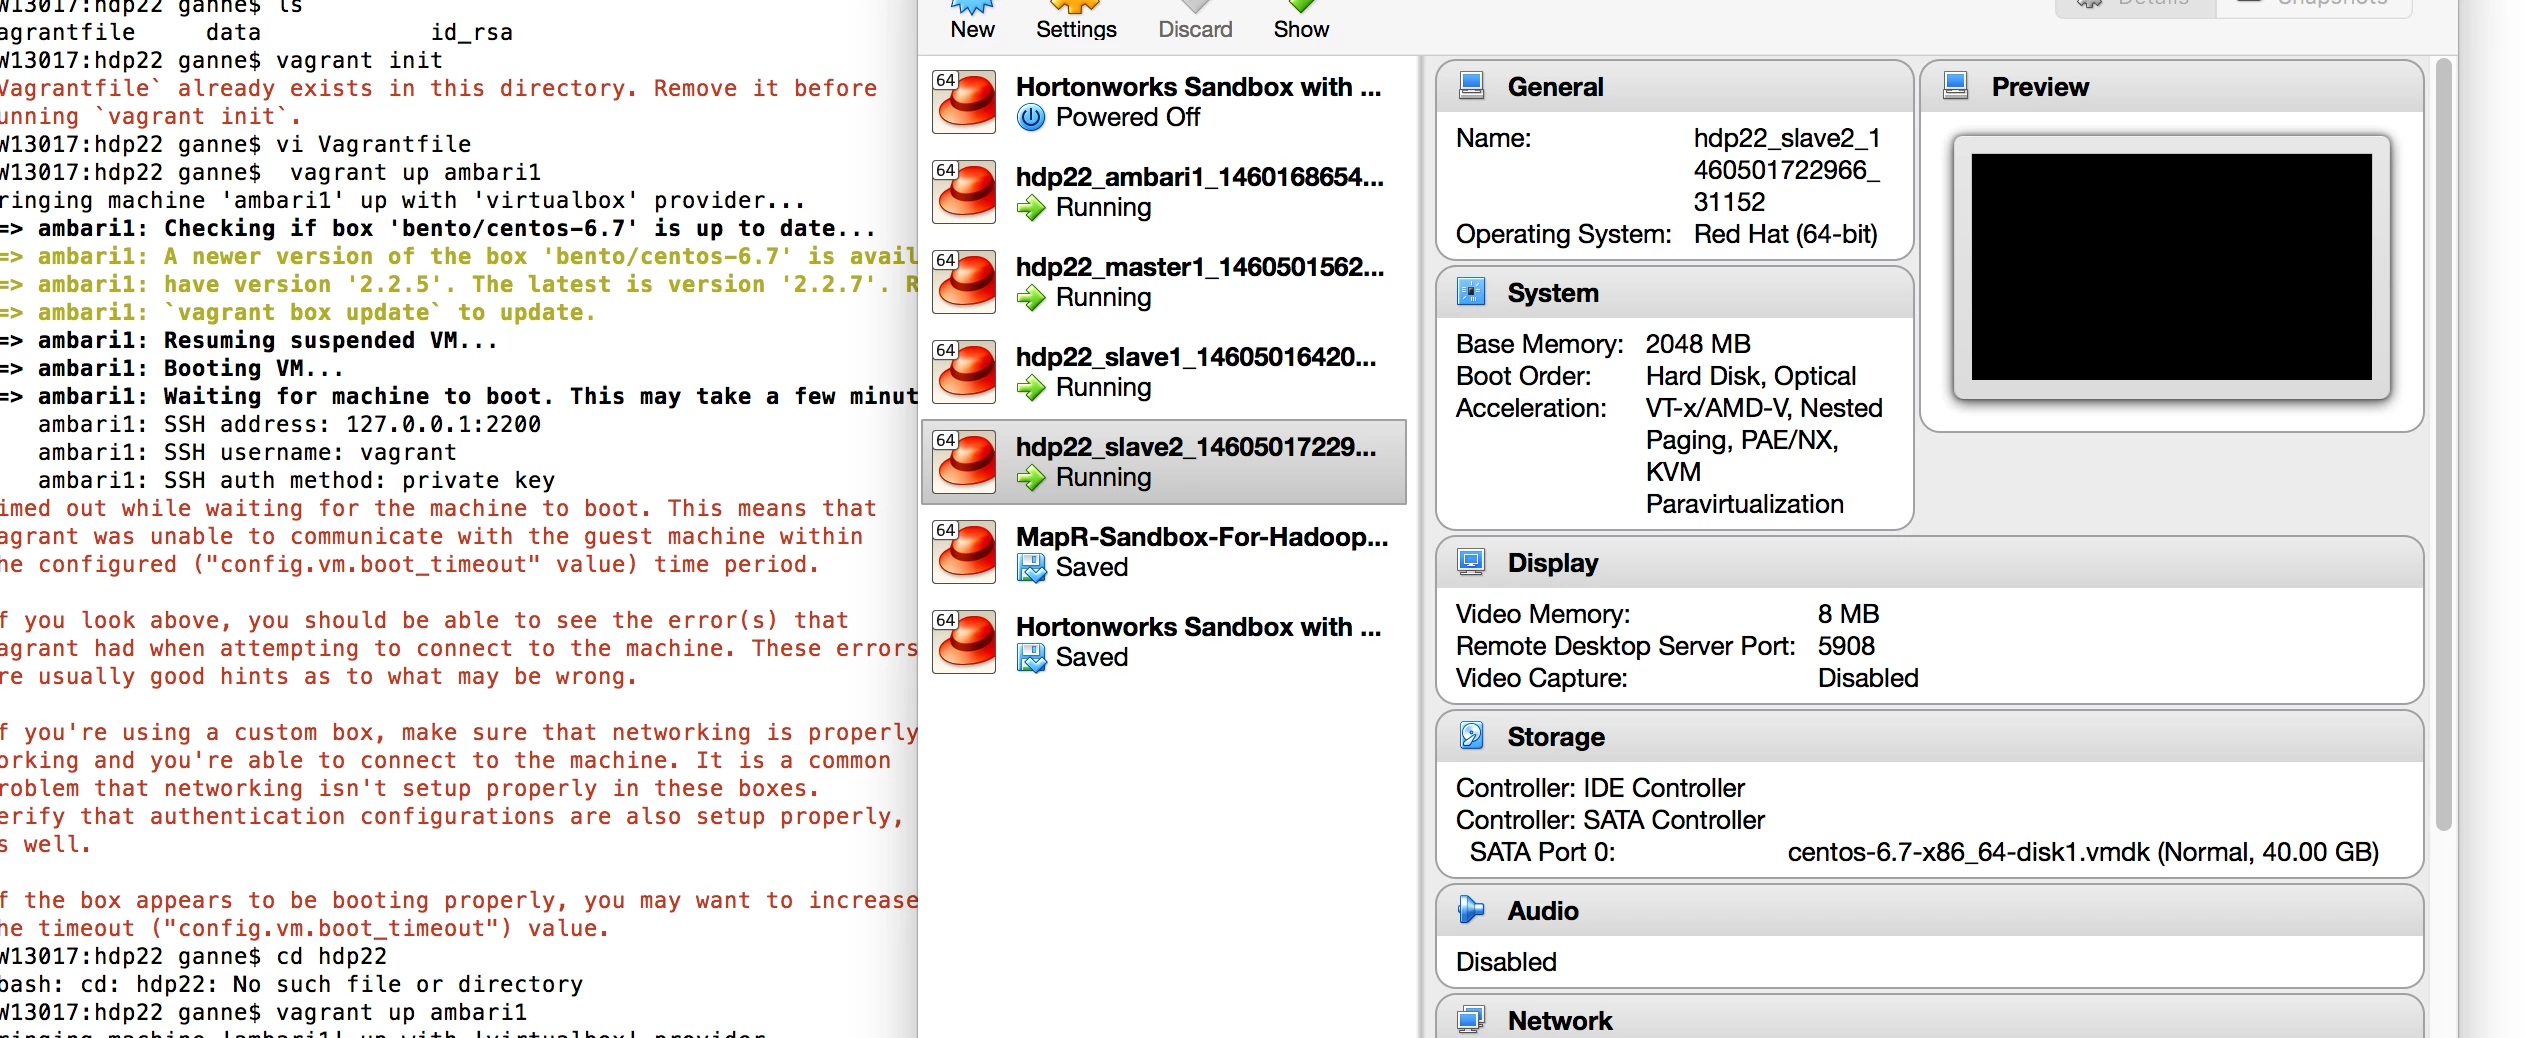2526x1038 pixels.
Task: Click the hdp22_slave2 VM icon
Action: pos(964,462)
